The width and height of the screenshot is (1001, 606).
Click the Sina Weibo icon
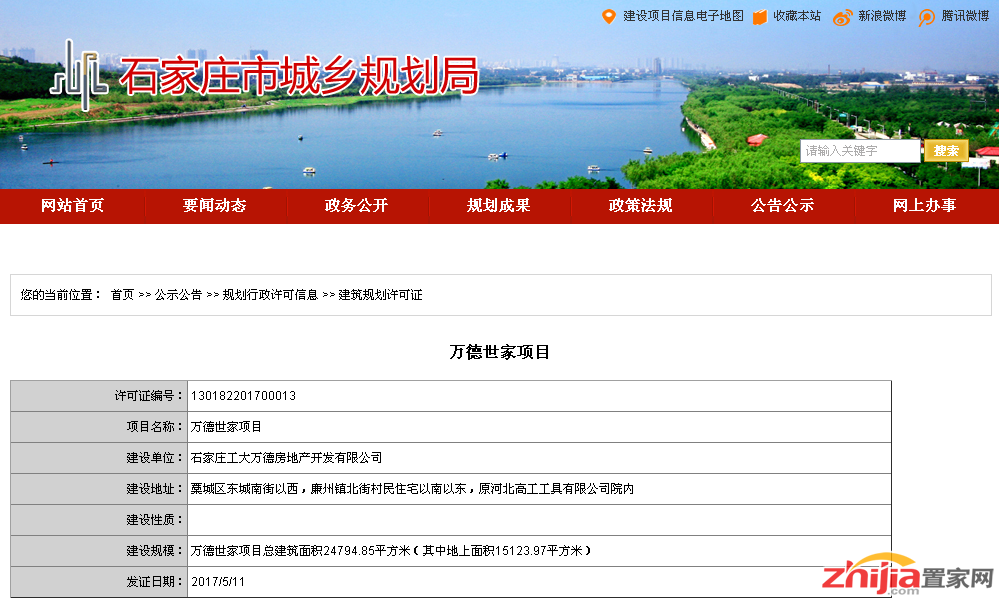842,17
